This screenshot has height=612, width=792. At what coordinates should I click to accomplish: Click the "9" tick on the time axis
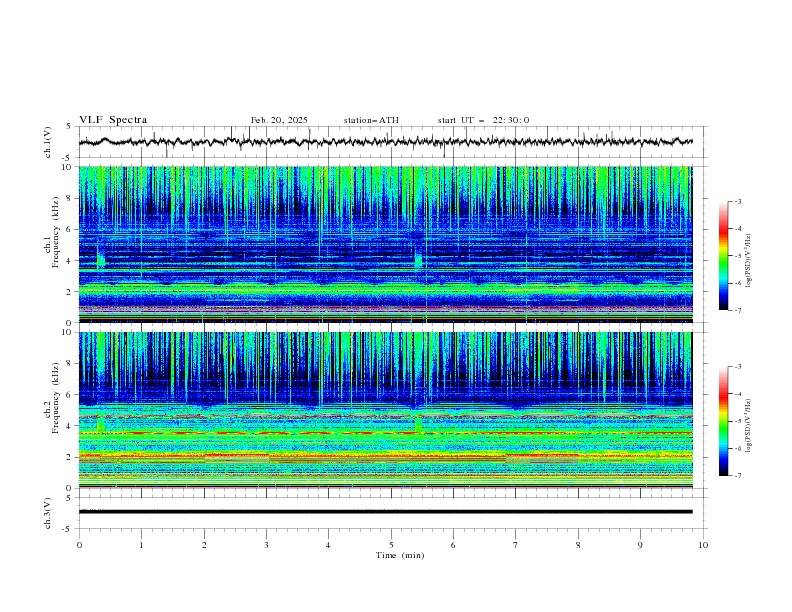coord(640,545)
